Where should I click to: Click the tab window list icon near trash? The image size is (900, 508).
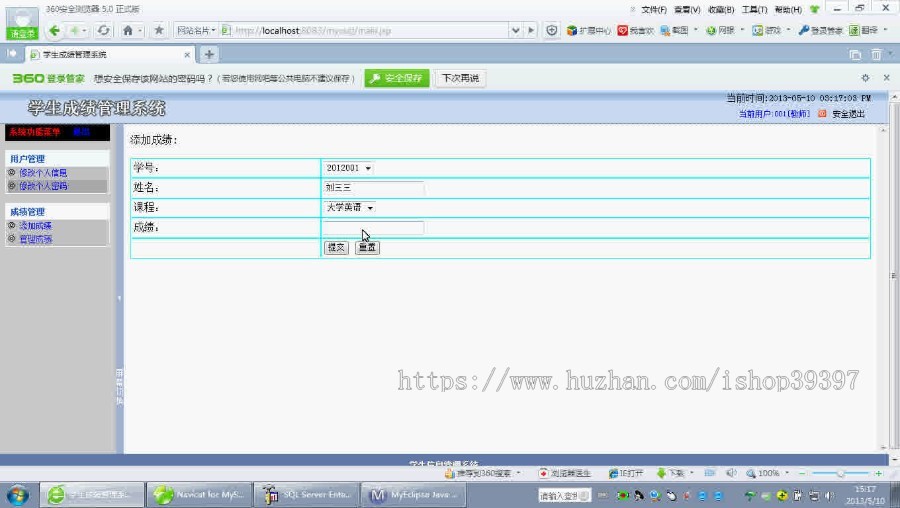(x=855, y=55)
